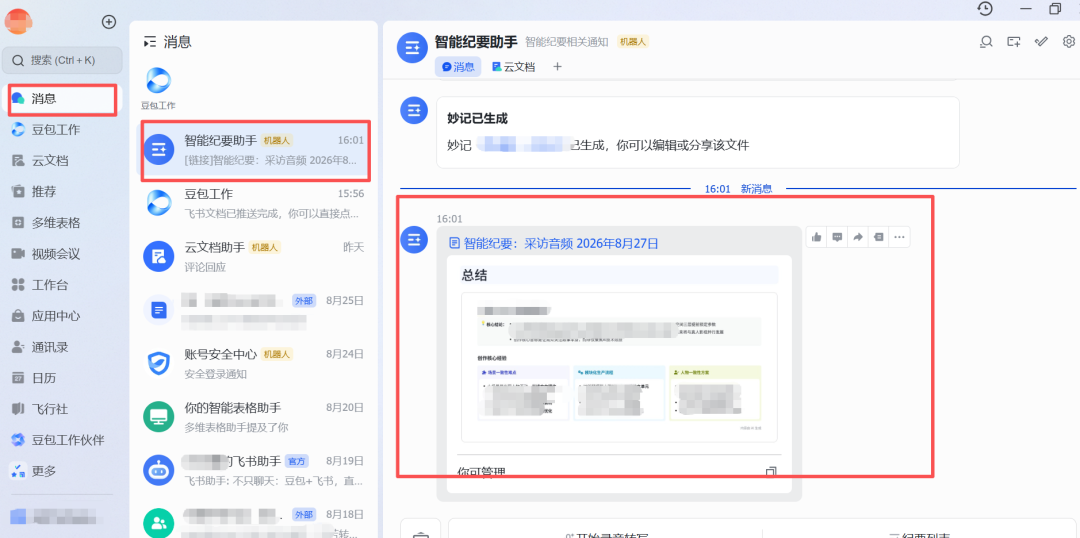This screenshot has height=538, width=1080.
Task: Click the 16:01 新消息 divider label
Action: 738,189
